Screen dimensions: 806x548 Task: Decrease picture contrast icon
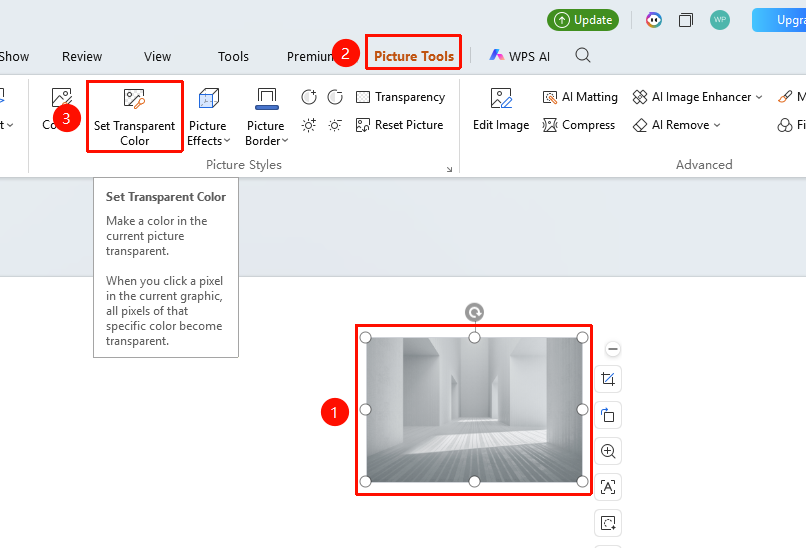(335, 97)
